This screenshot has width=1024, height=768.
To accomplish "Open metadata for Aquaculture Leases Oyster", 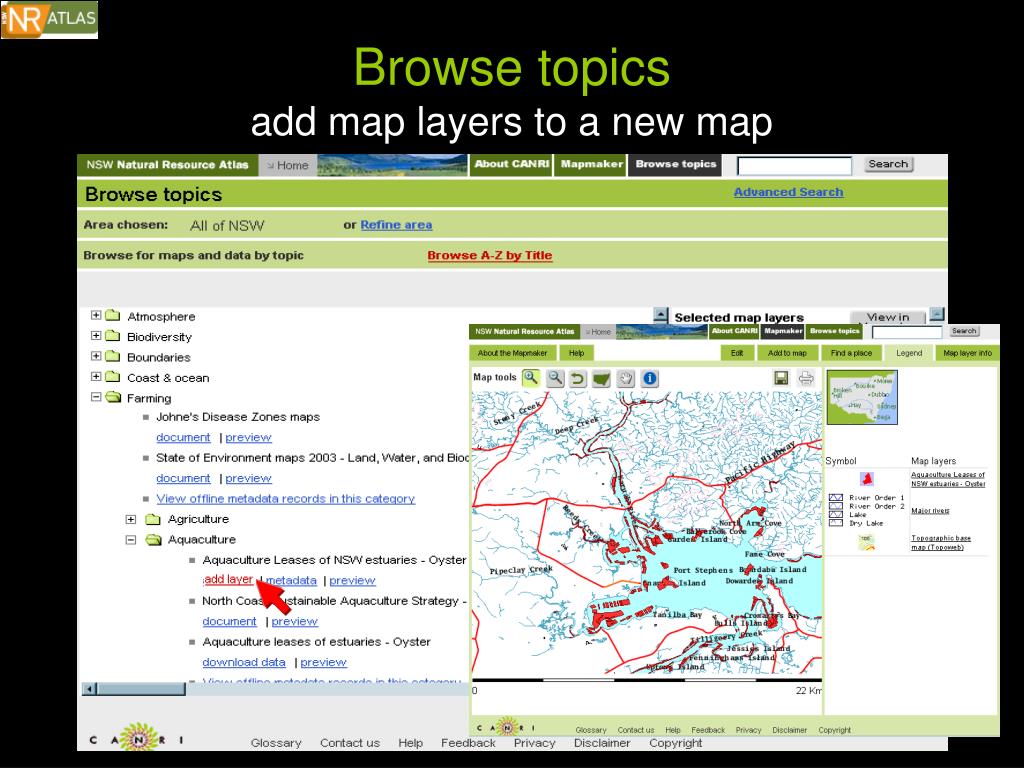I will [291, 580].
